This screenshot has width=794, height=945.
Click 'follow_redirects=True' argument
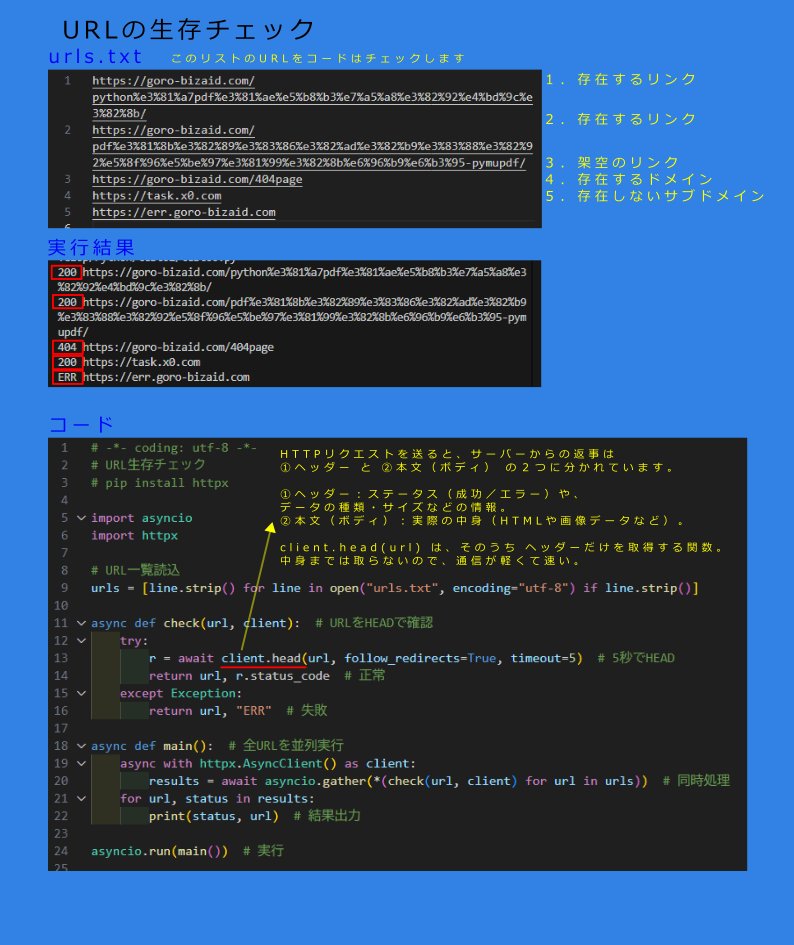point(420,658)
